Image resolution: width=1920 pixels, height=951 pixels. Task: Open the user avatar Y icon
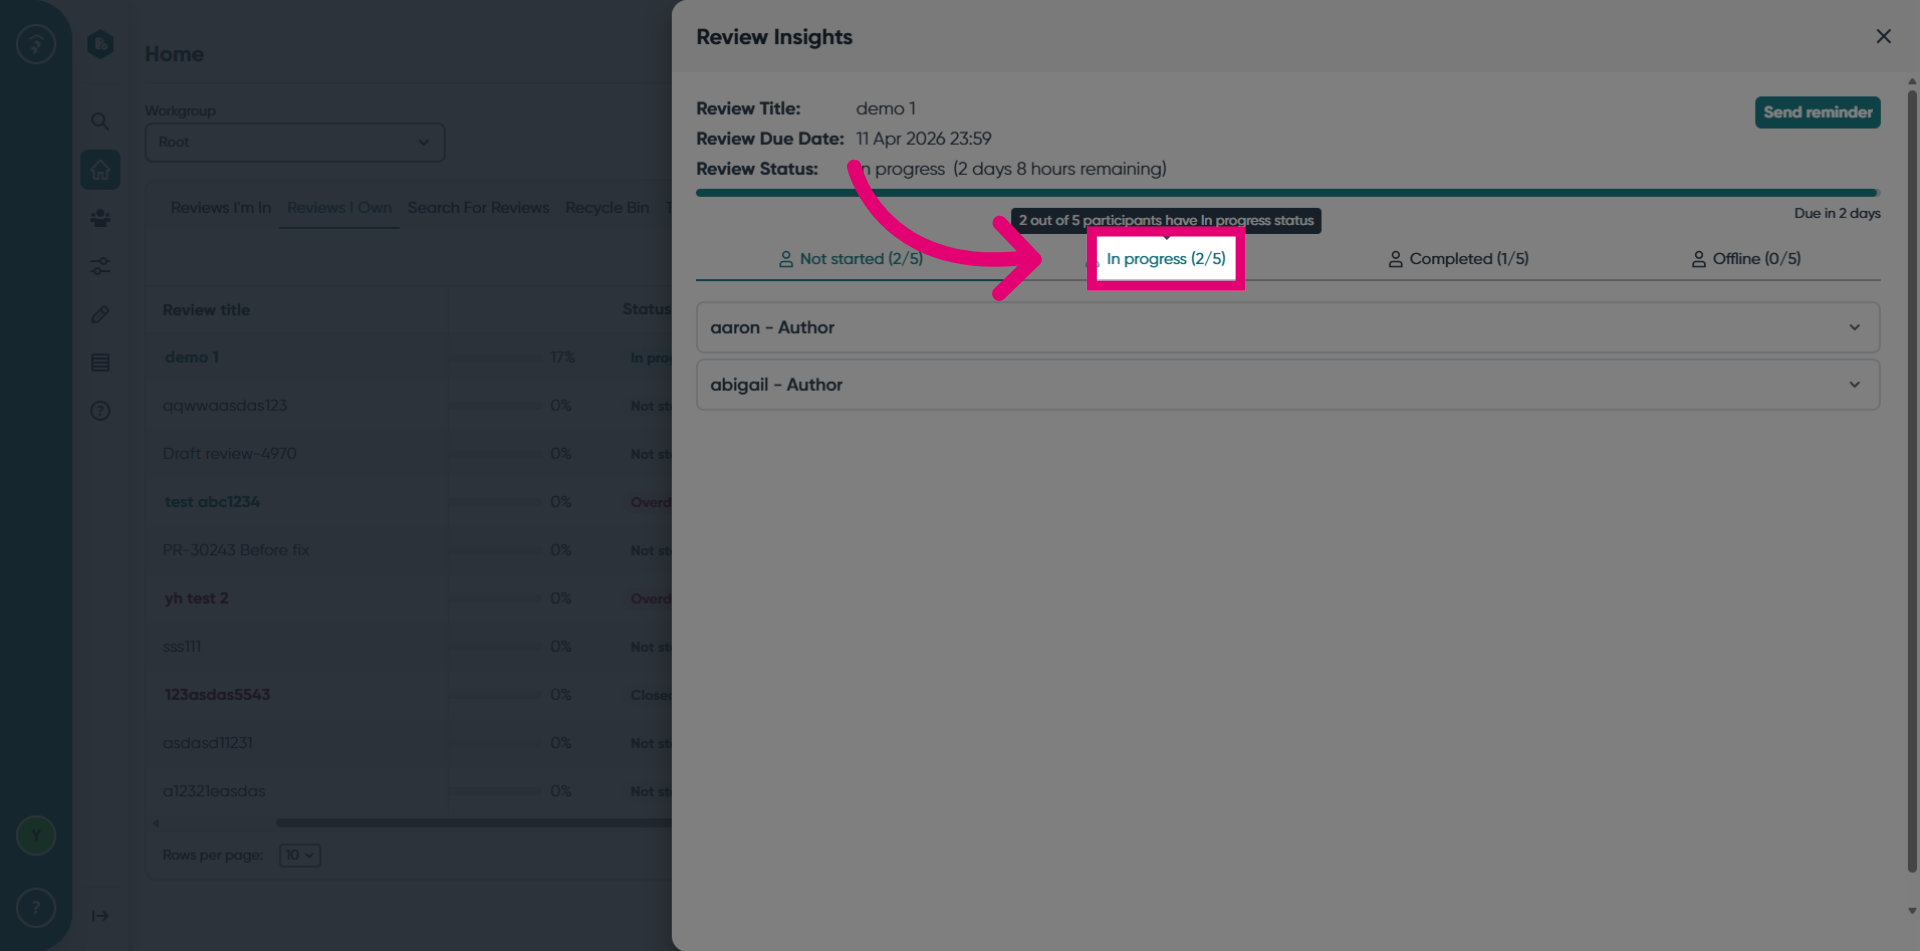click(36, 835)
